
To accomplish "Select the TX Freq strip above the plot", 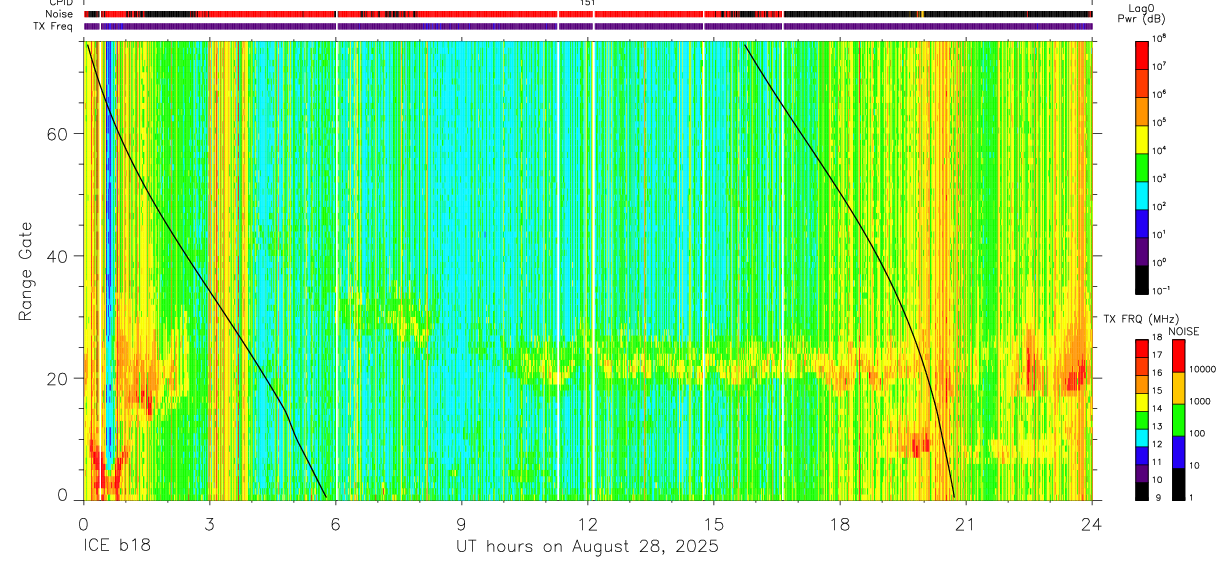I will (x=588, y=26).
